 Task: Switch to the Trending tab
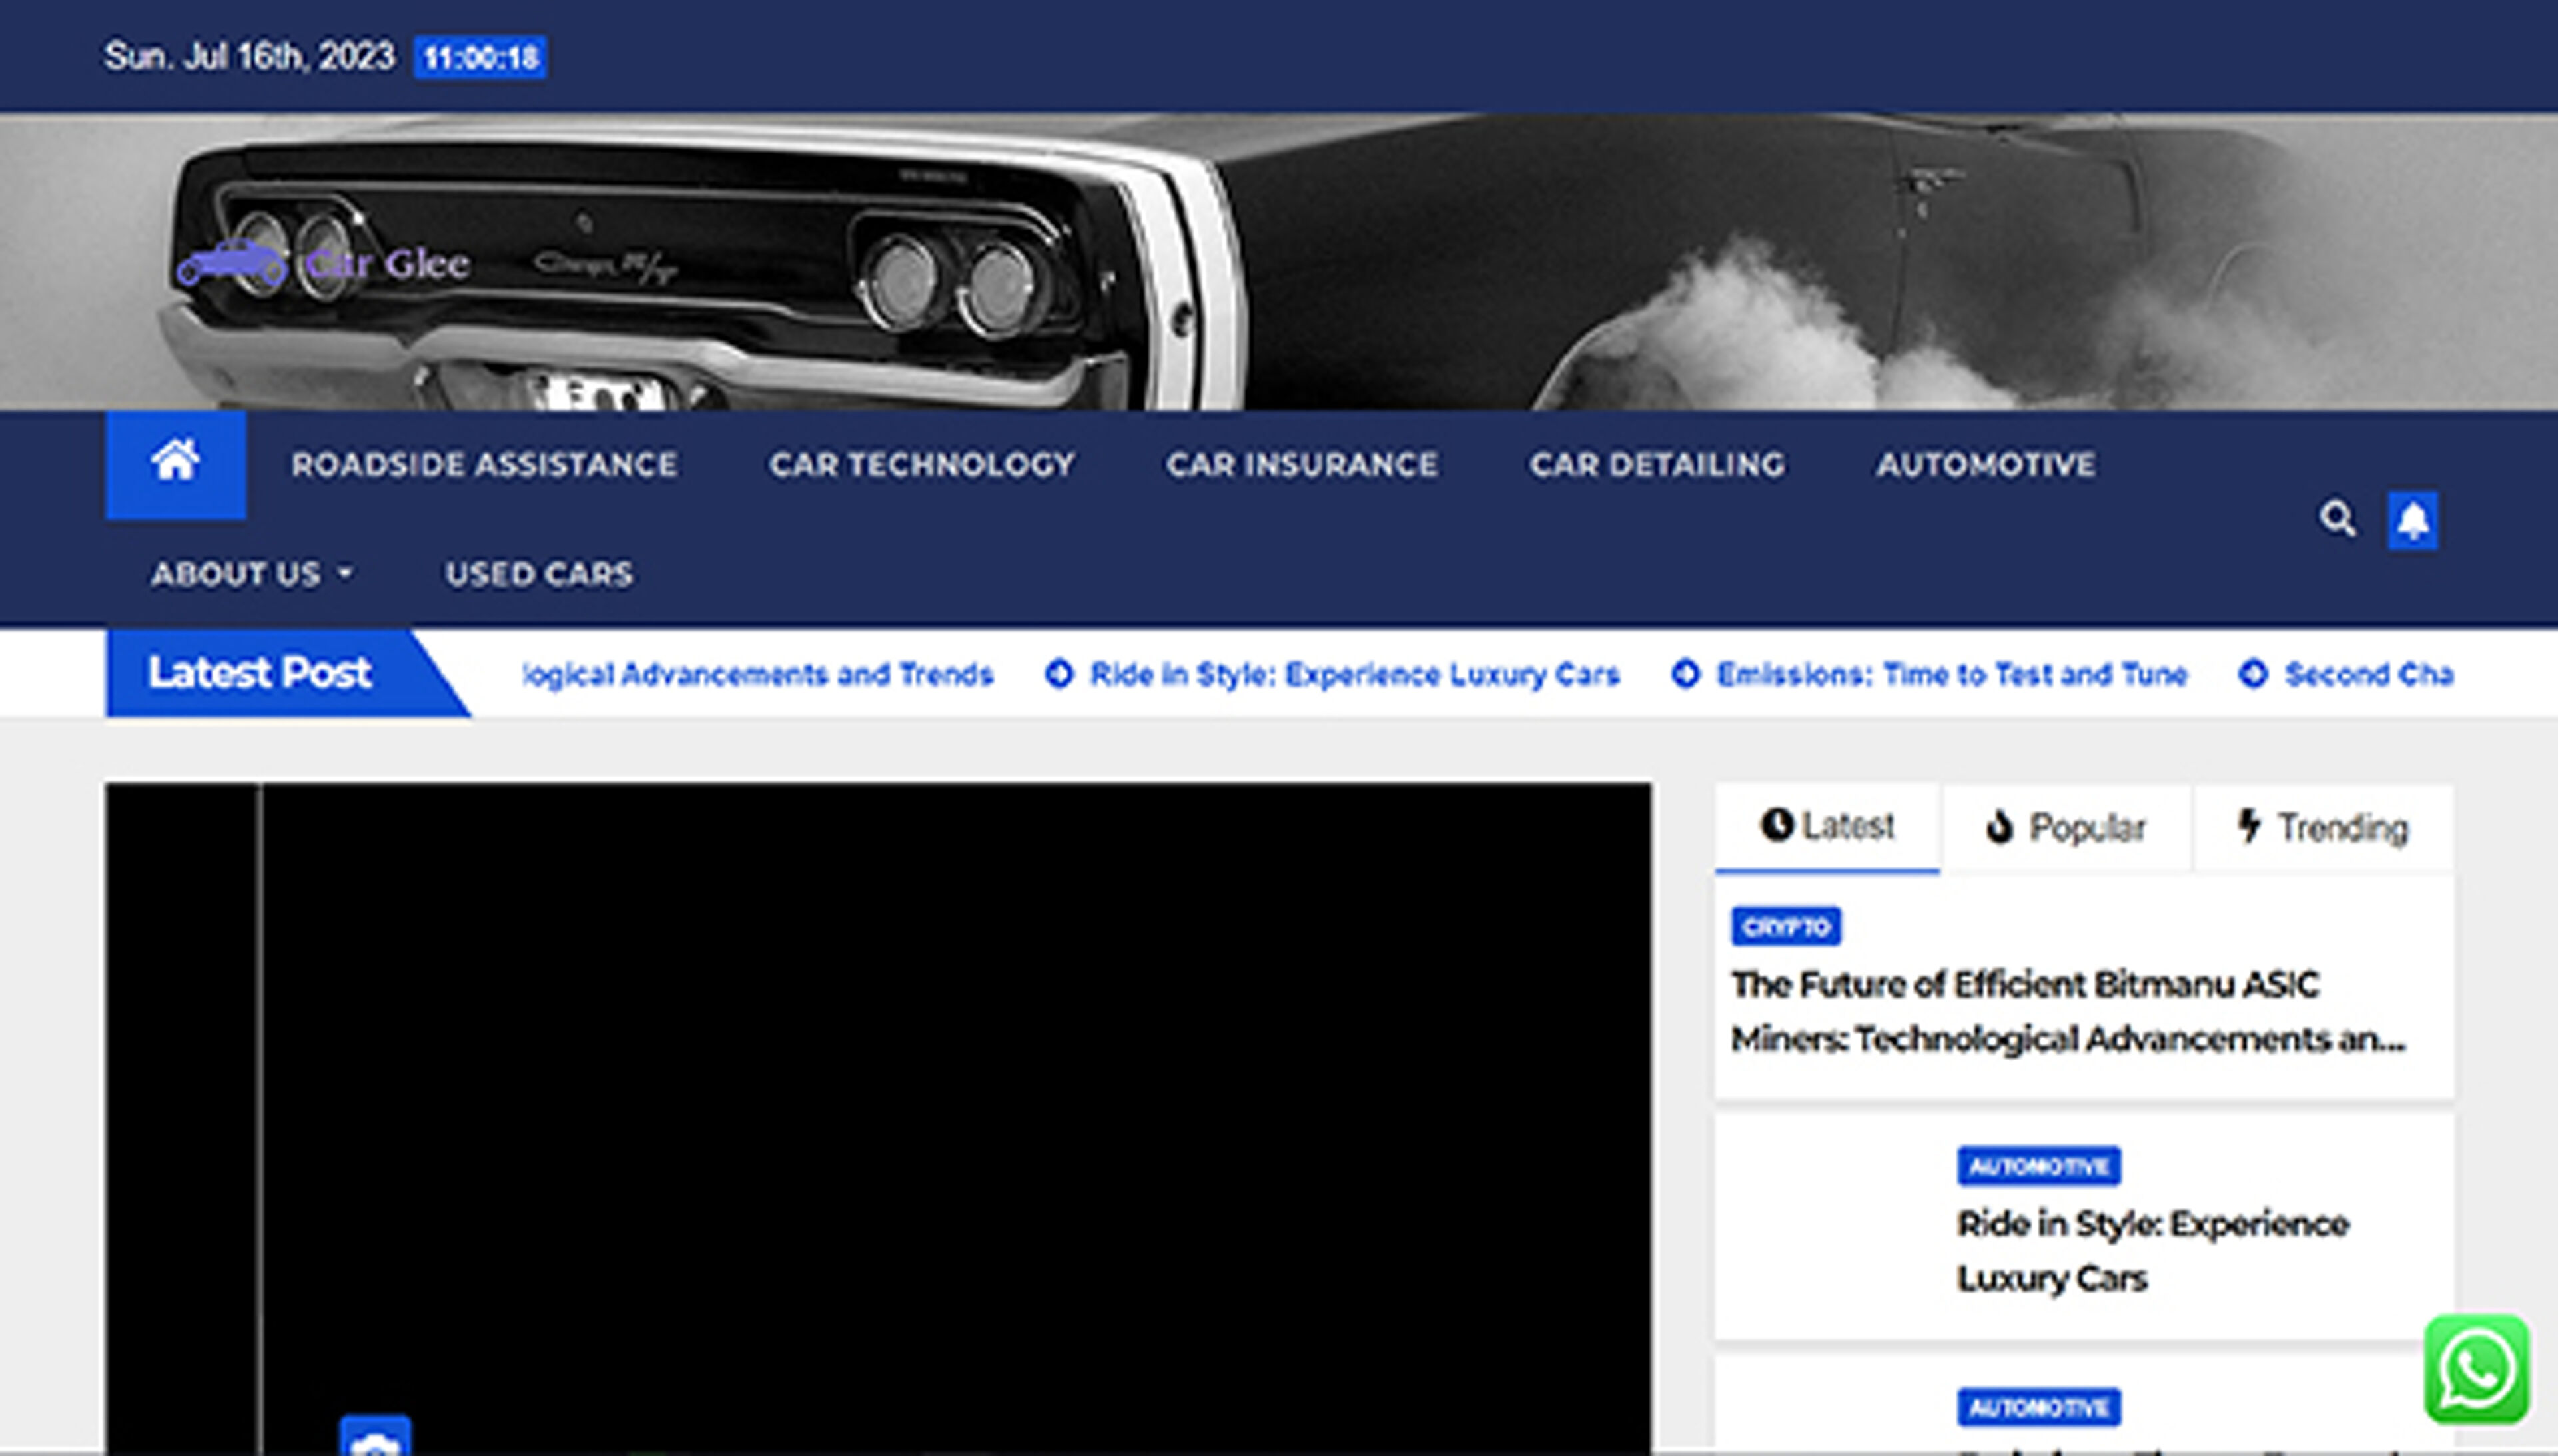click(2322, 828)
